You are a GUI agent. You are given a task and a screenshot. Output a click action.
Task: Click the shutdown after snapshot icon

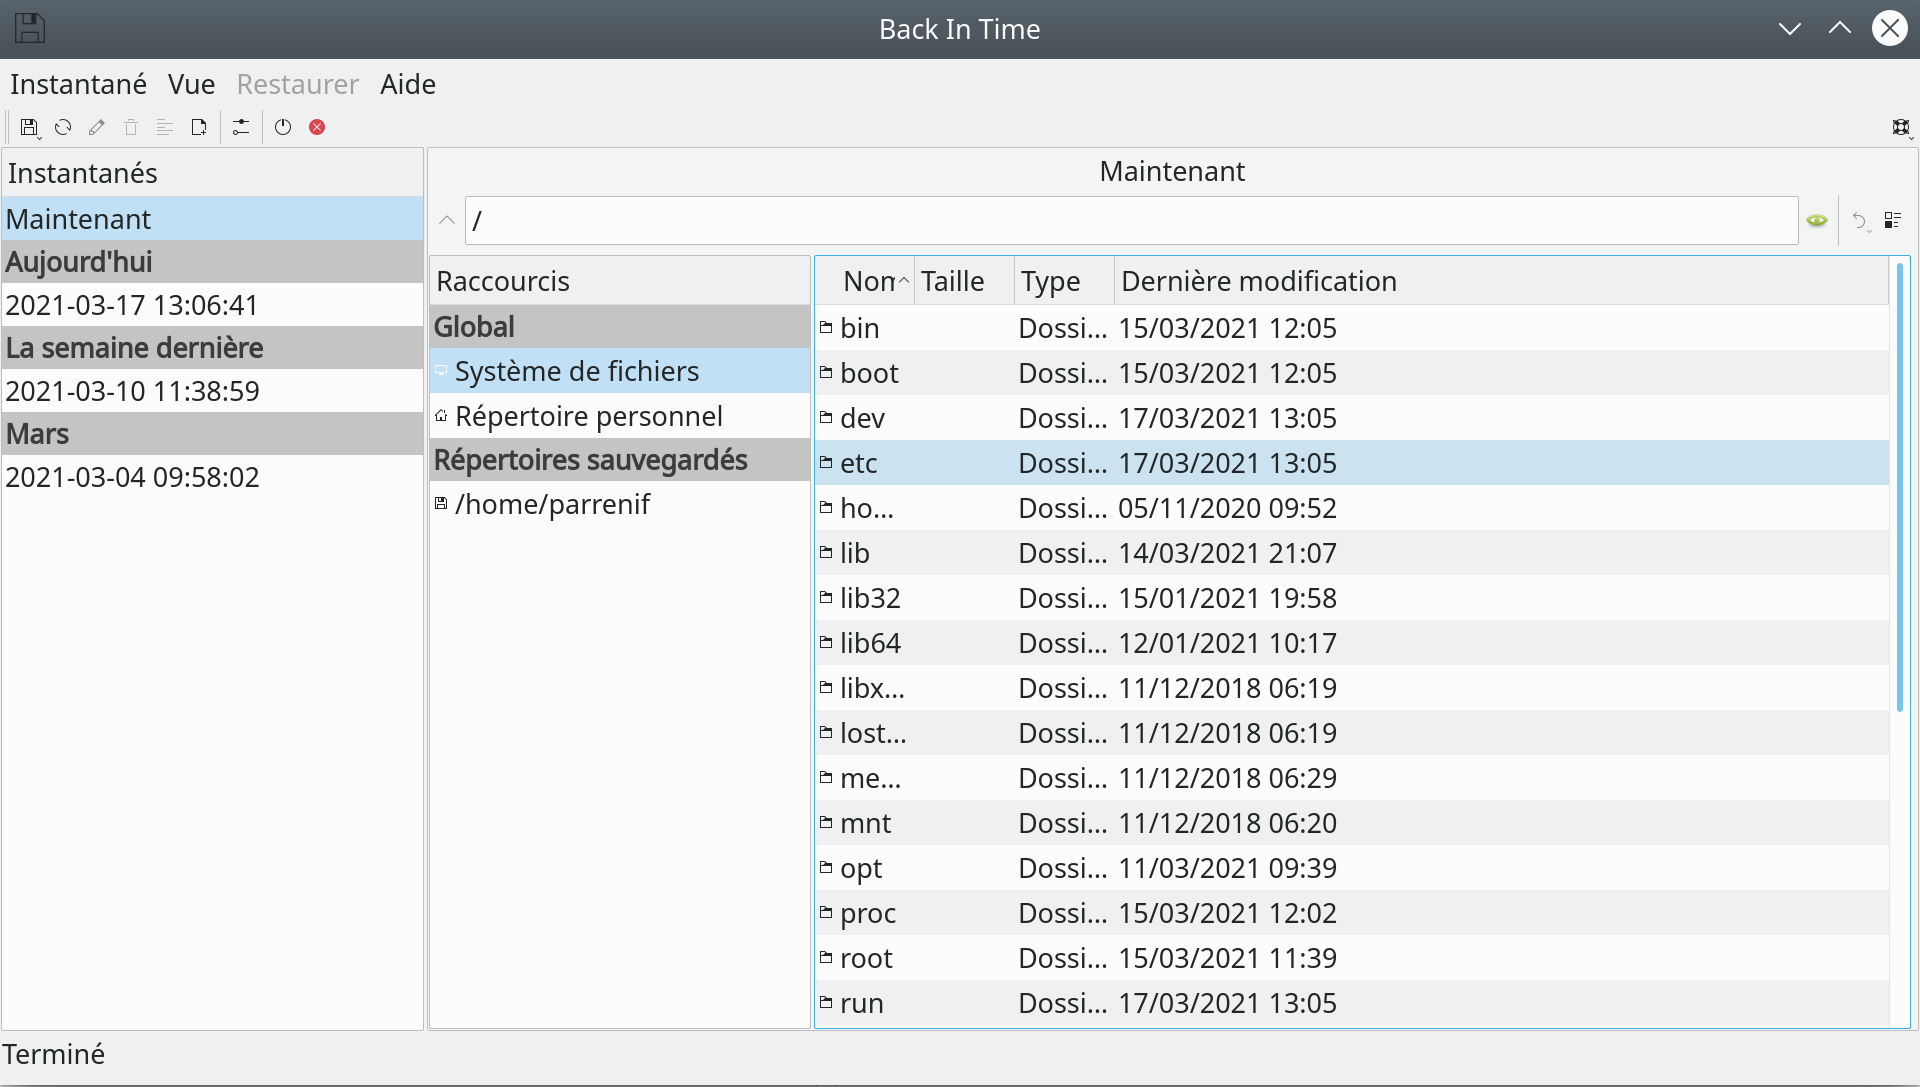(282, 127)
